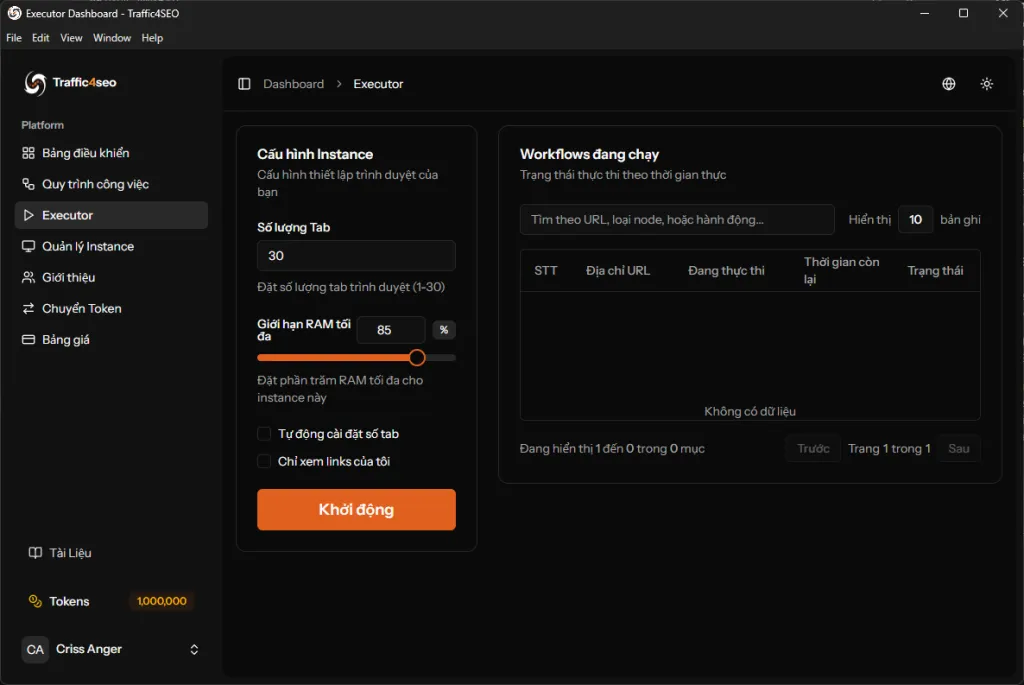The image size is (1024, 685).
Task: Click the Quy trình công việc icon
Action: [28, 184]
